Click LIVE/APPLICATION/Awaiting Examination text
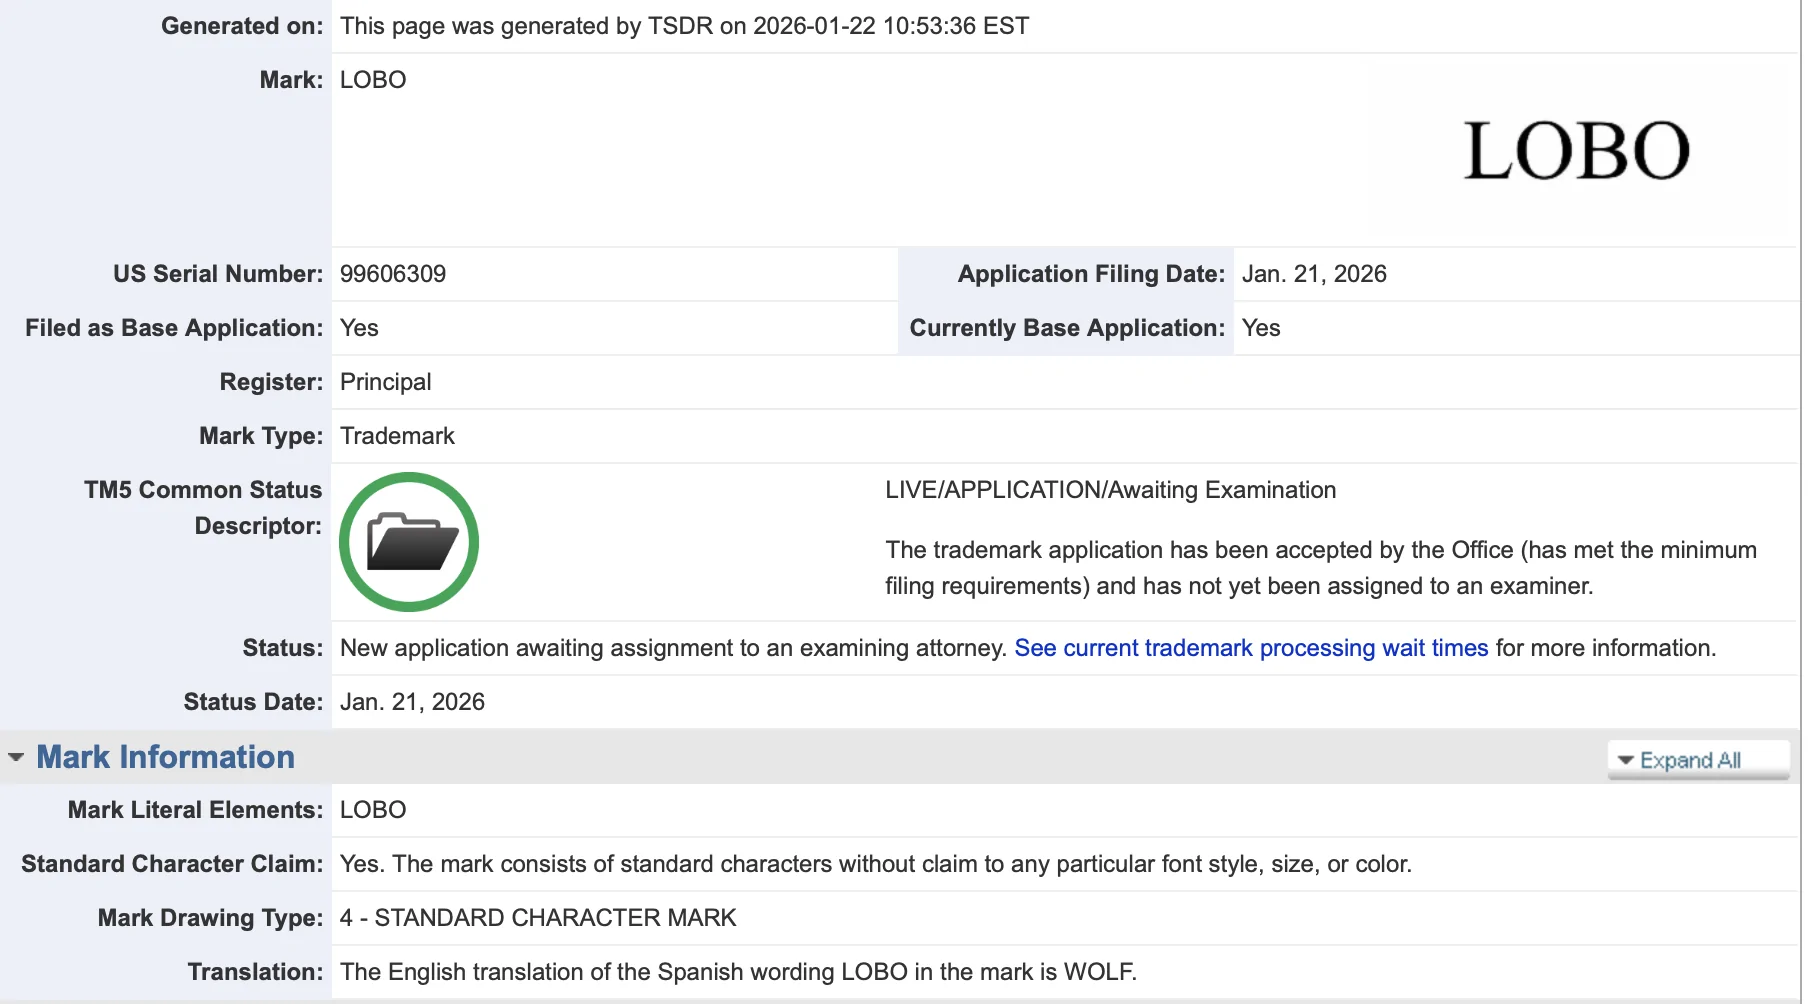The height and width of the screenshot is (1004, 1808). 1110,490
